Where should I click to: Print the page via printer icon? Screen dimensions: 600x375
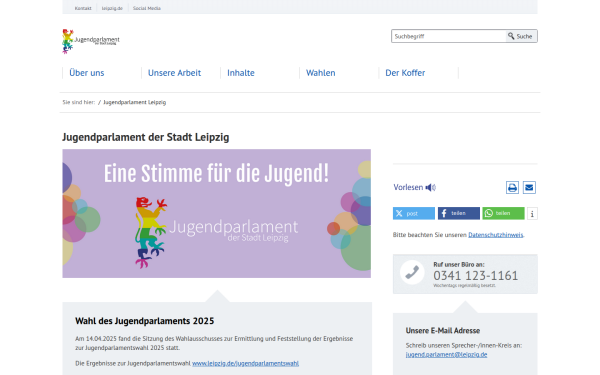pos(512,188)
